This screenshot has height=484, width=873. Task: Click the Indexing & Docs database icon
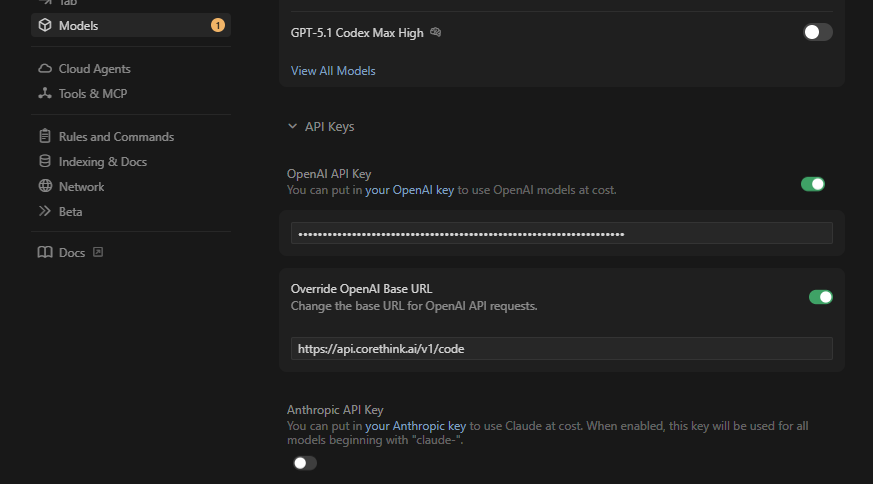(x=45, y=161)
